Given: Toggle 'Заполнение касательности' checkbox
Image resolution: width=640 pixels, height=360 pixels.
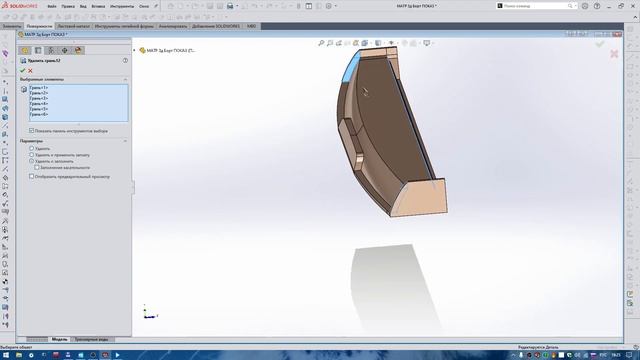Looking at the screenshot, I should pos(37,167).
